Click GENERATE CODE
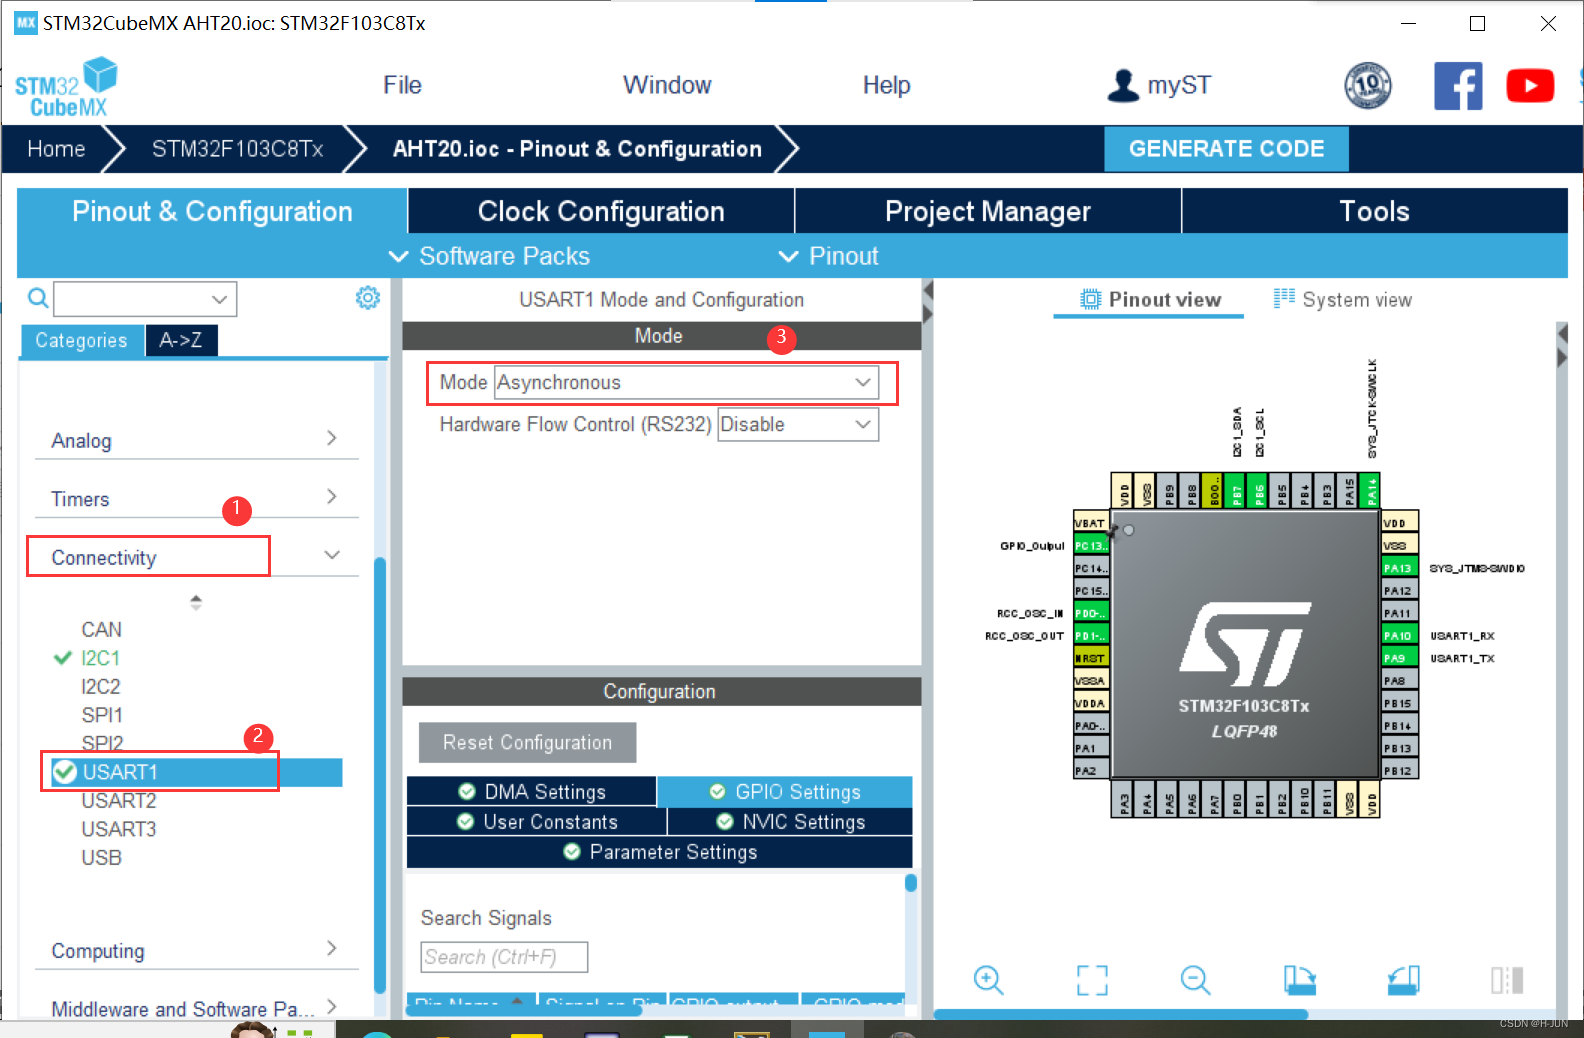 tap(1226, 148)
